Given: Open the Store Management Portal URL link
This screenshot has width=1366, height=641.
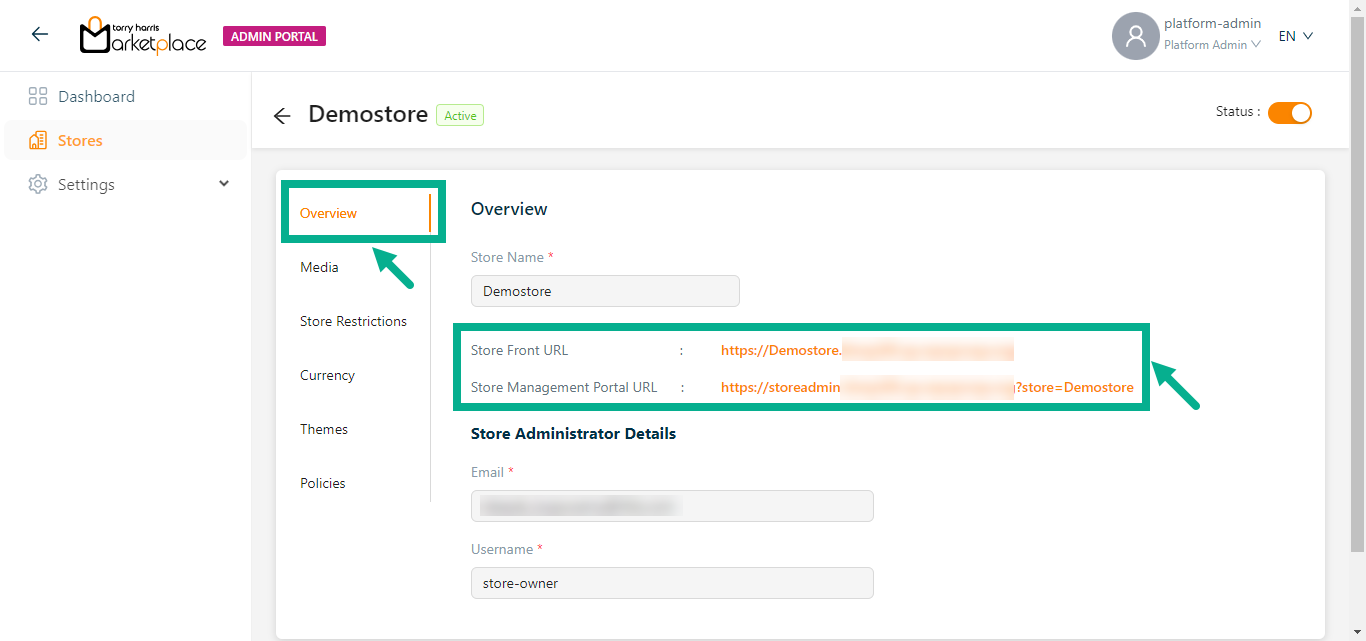Looking at the screenshot, I should pyautogui.click(x=926, y=388).
